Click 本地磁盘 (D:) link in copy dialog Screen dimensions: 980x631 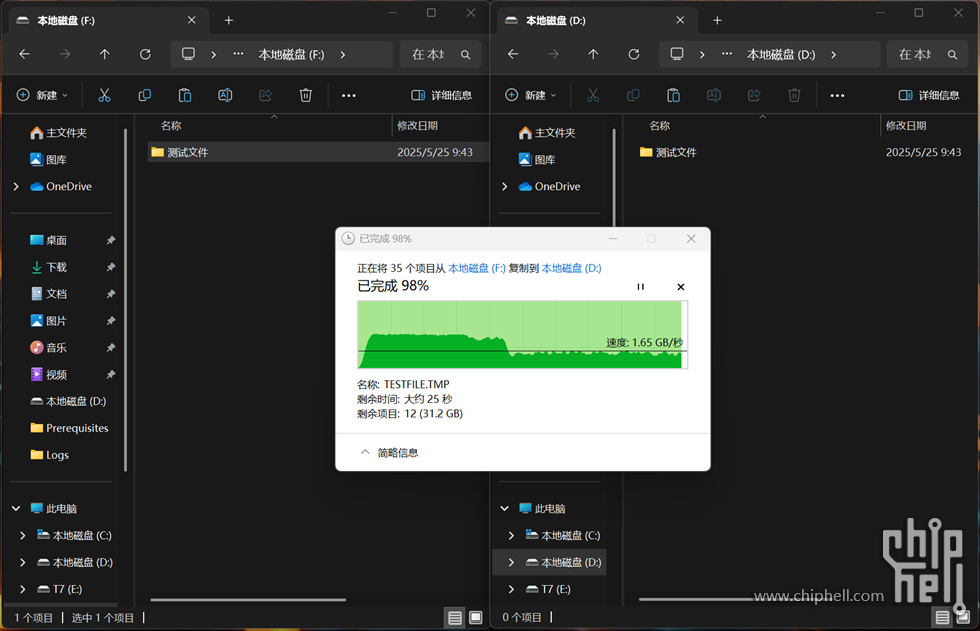[571, 268]
